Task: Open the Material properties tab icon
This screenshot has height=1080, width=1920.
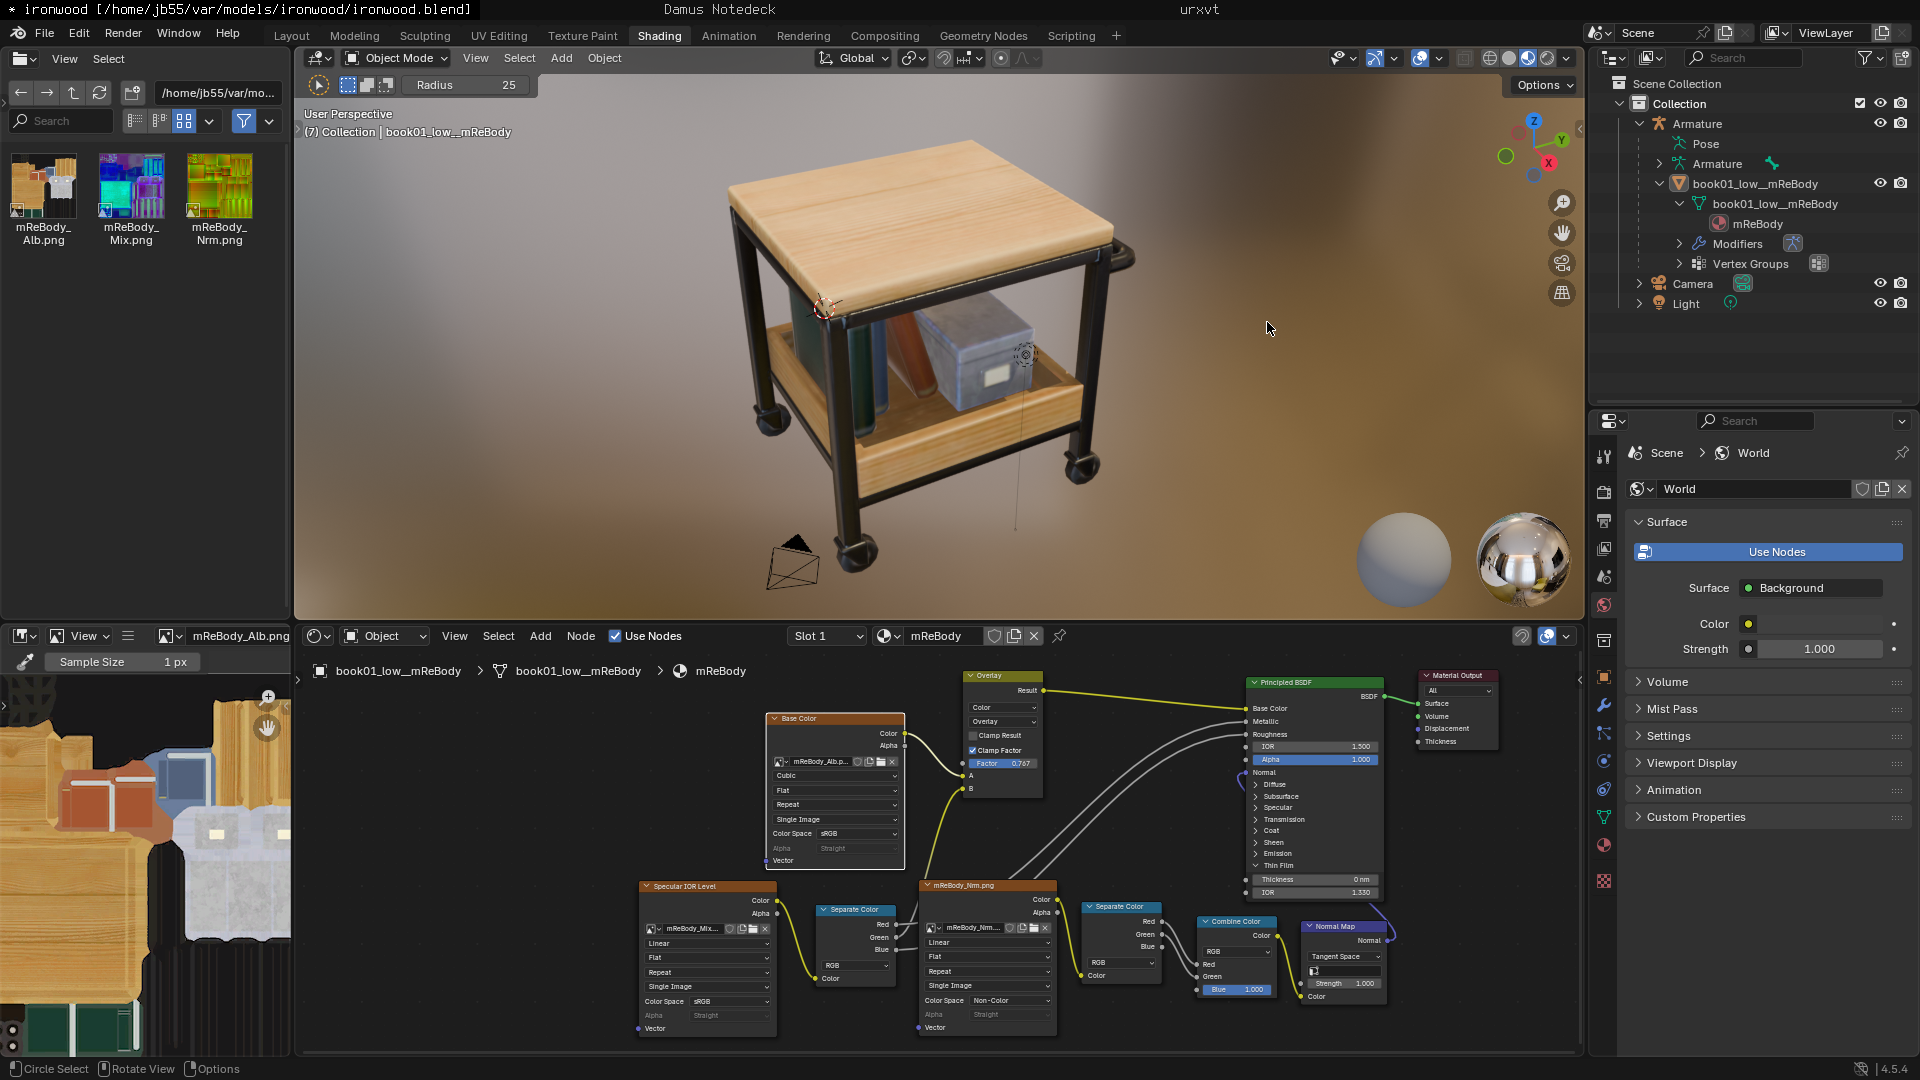Action: coord(1604,845)
